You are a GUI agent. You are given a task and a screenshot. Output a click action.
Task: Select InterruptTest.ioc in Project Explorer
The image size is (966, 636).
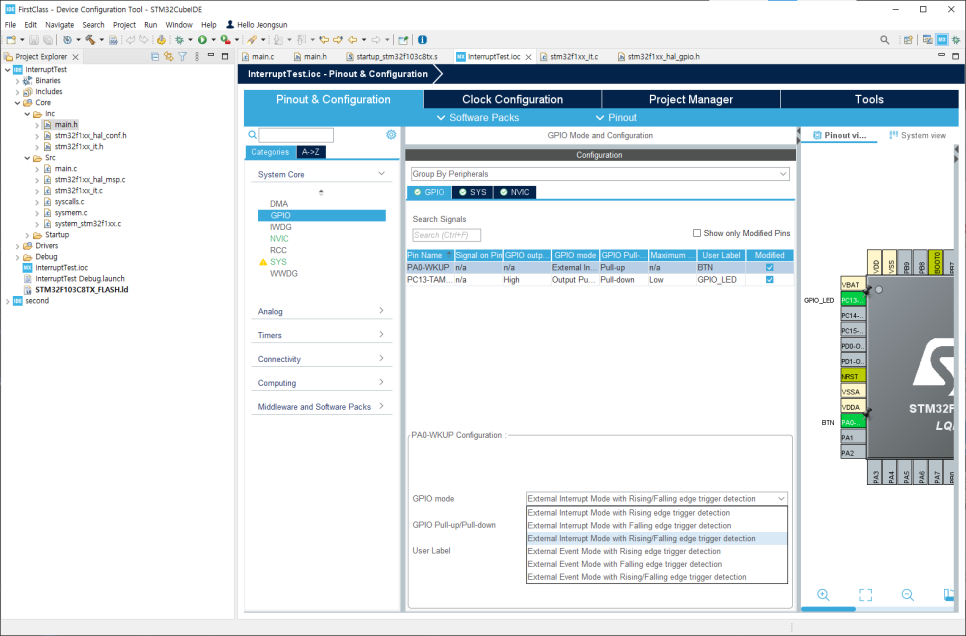tap(62, 267)
